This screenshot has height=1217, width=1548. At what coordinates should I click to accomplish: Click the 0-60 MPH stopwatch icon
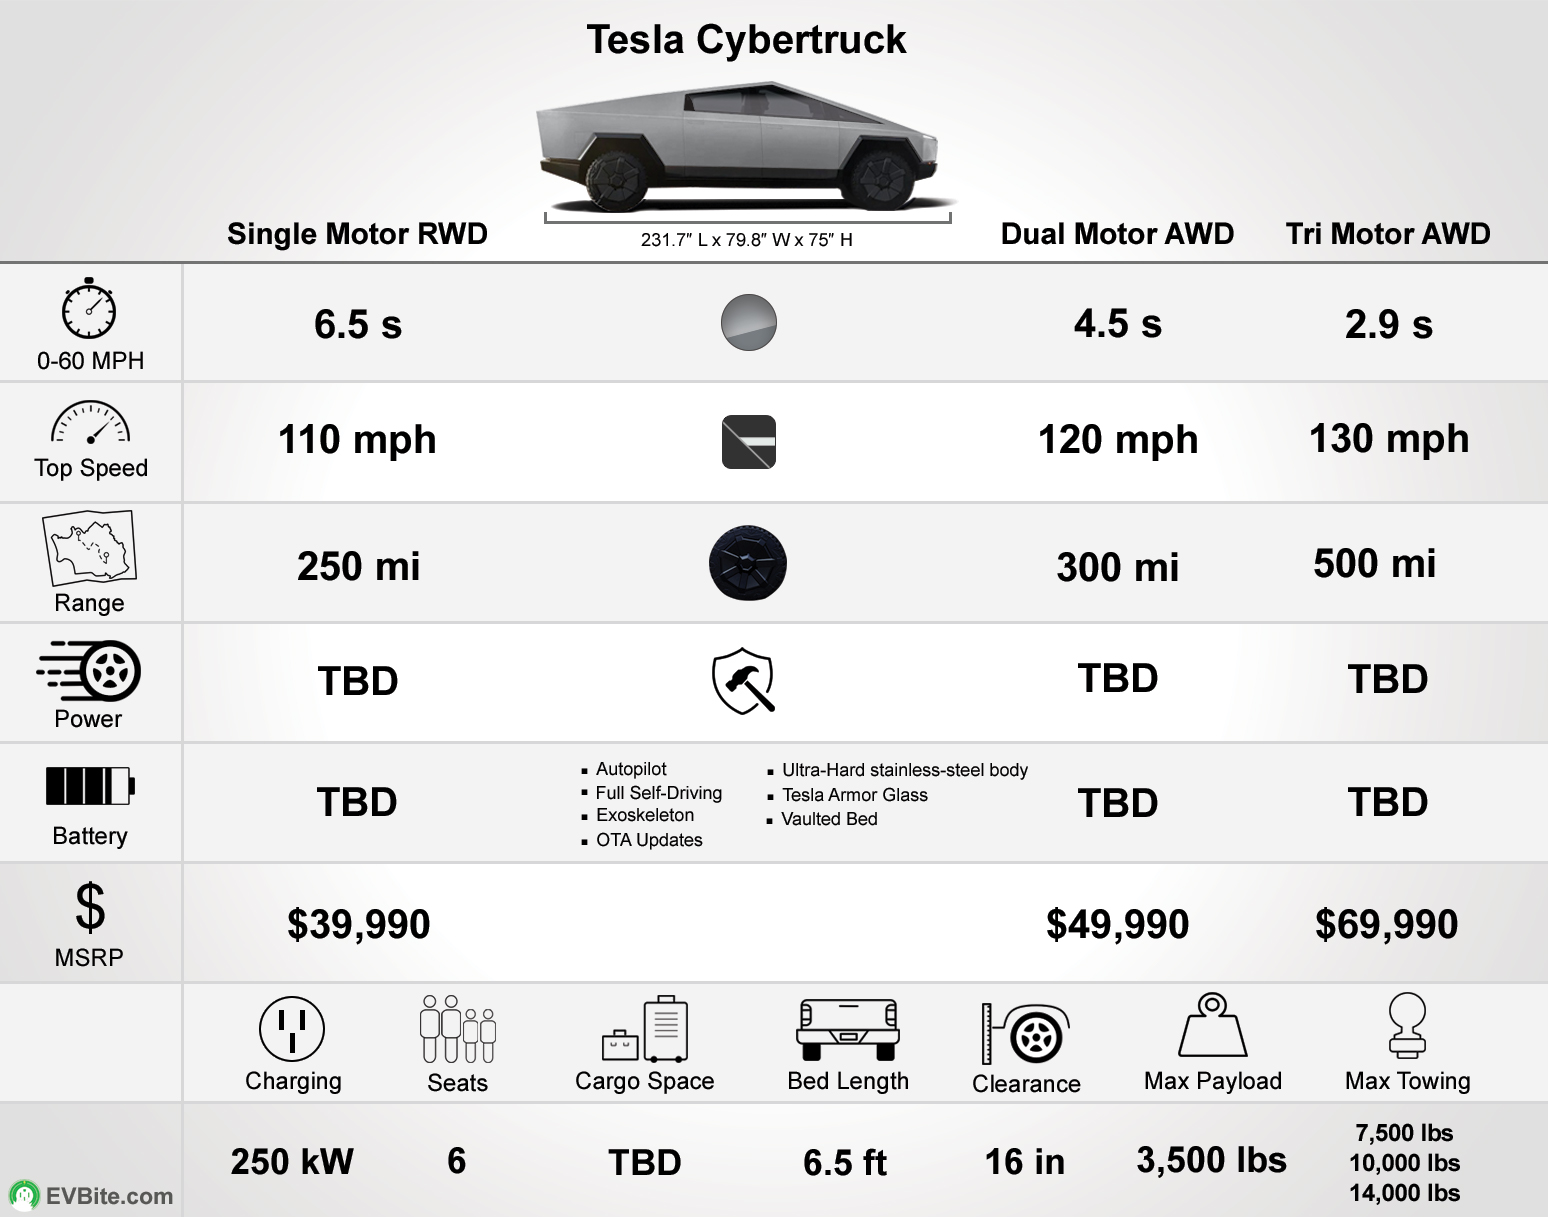point(89,308)
